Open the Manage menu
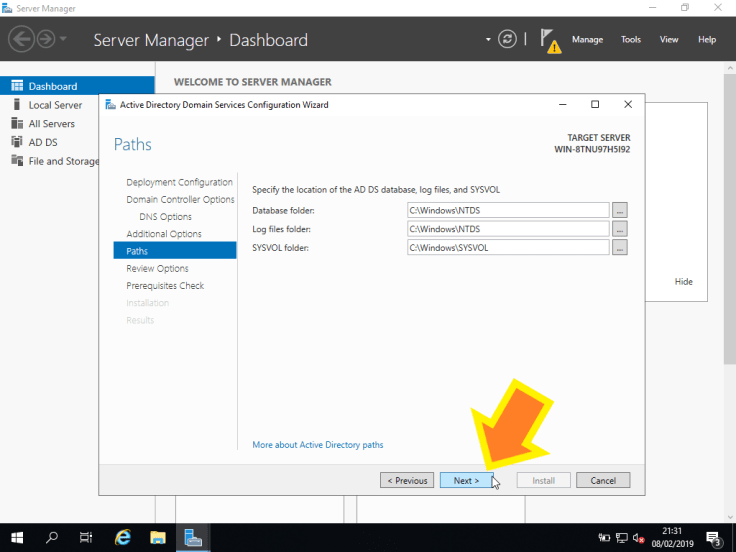 587,40
